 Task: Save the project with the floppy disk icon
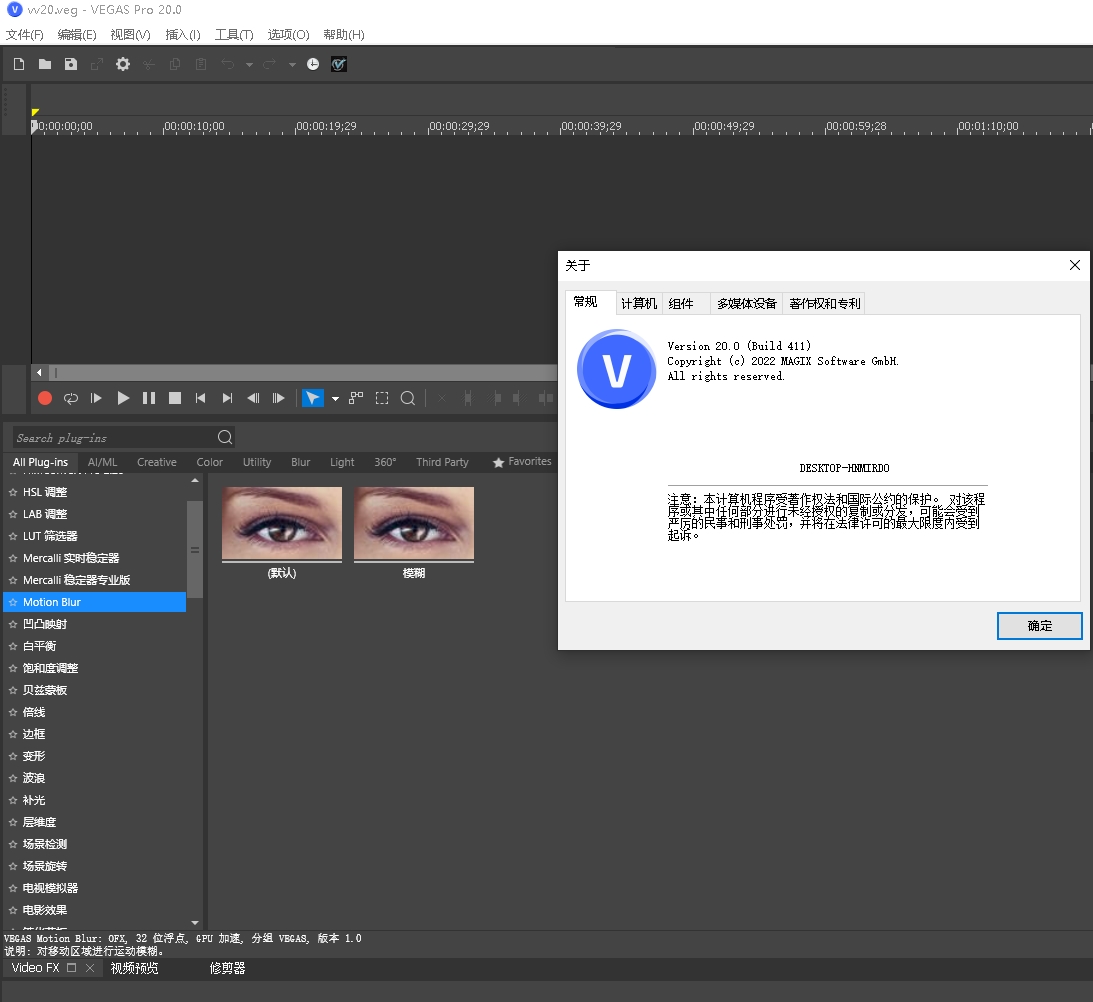click(x=70, y=64)
